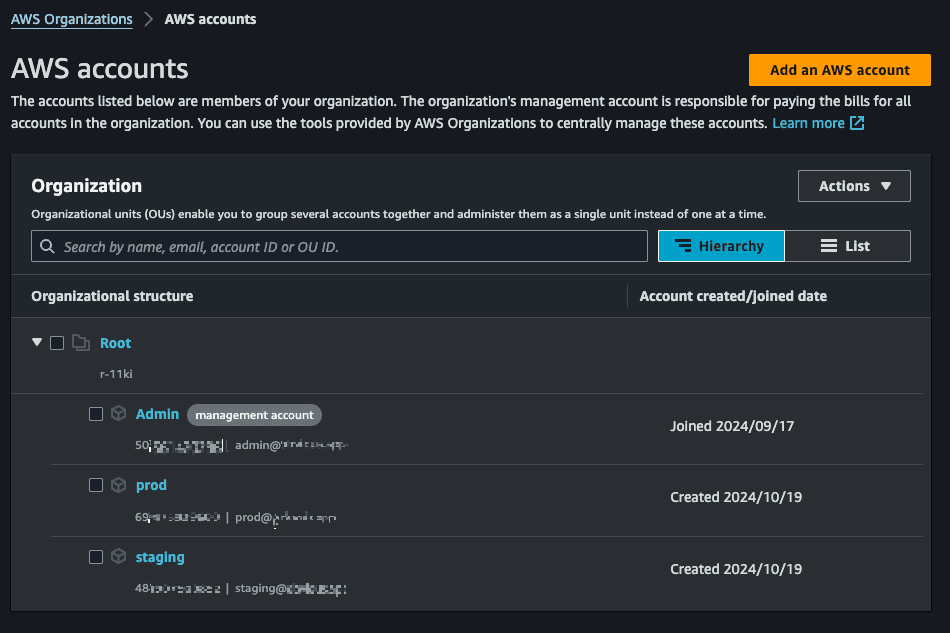Select the staging account checkbox
The image size is (950, 633).
(96, 557)
